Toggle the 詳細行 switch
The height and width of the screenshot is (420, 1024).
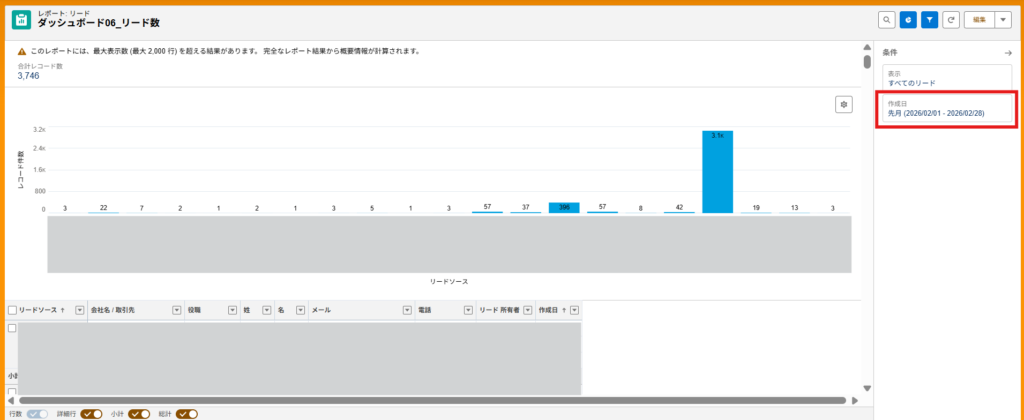(x=92, y=413)
